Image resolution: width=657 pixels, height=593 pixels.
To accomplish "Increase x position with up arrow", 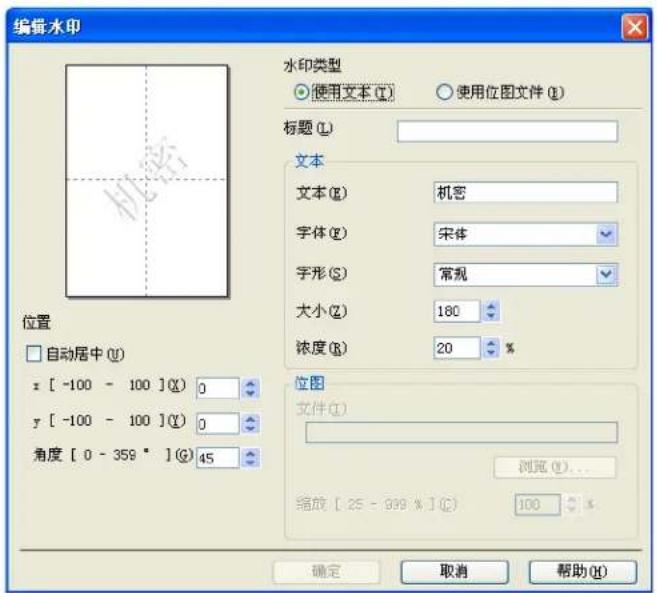I will pos(251,383).
